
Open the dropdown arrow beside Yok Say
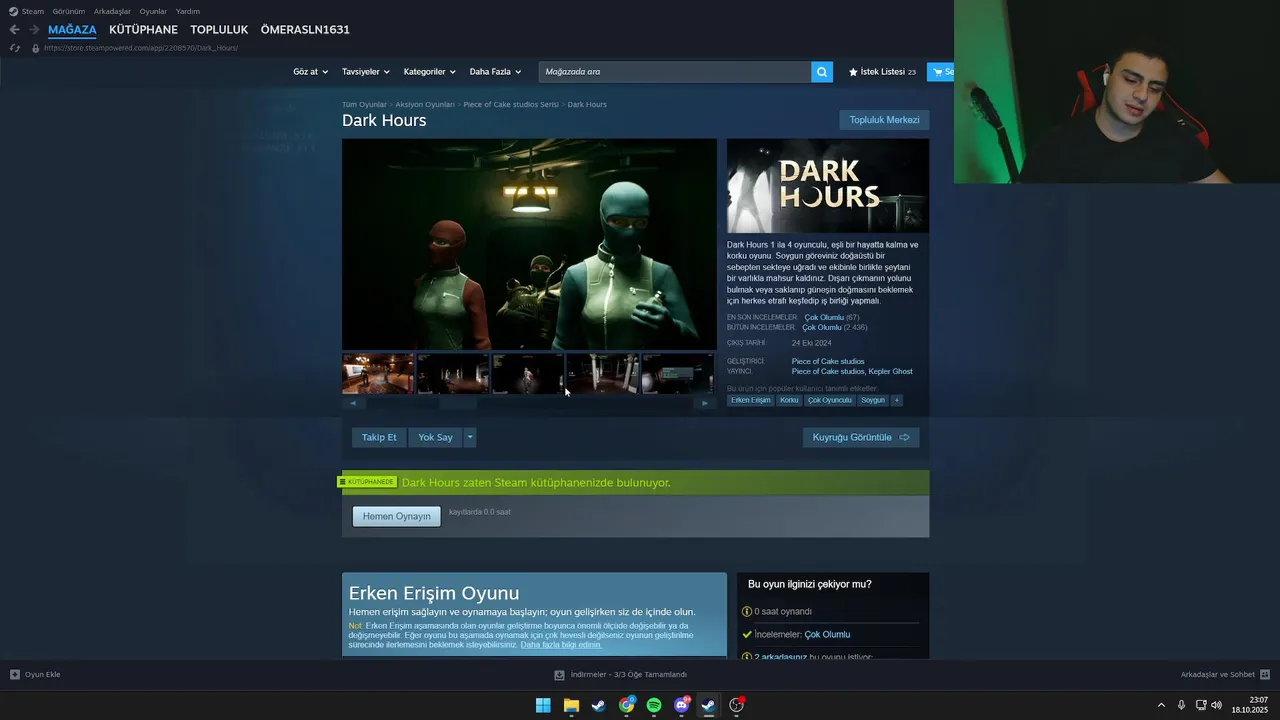point(470,437)
